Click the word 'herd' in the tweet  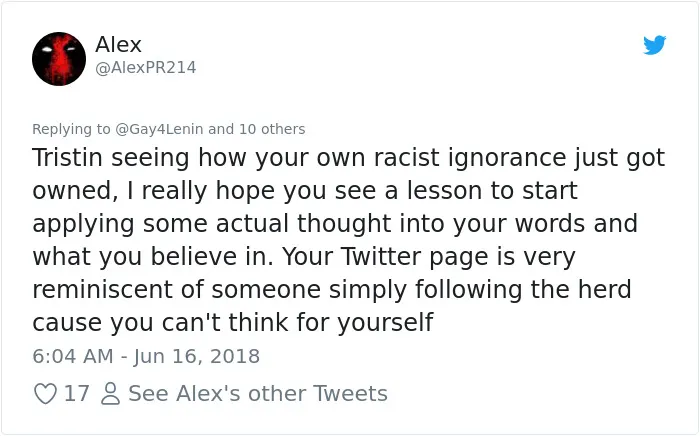coord(604,289)
